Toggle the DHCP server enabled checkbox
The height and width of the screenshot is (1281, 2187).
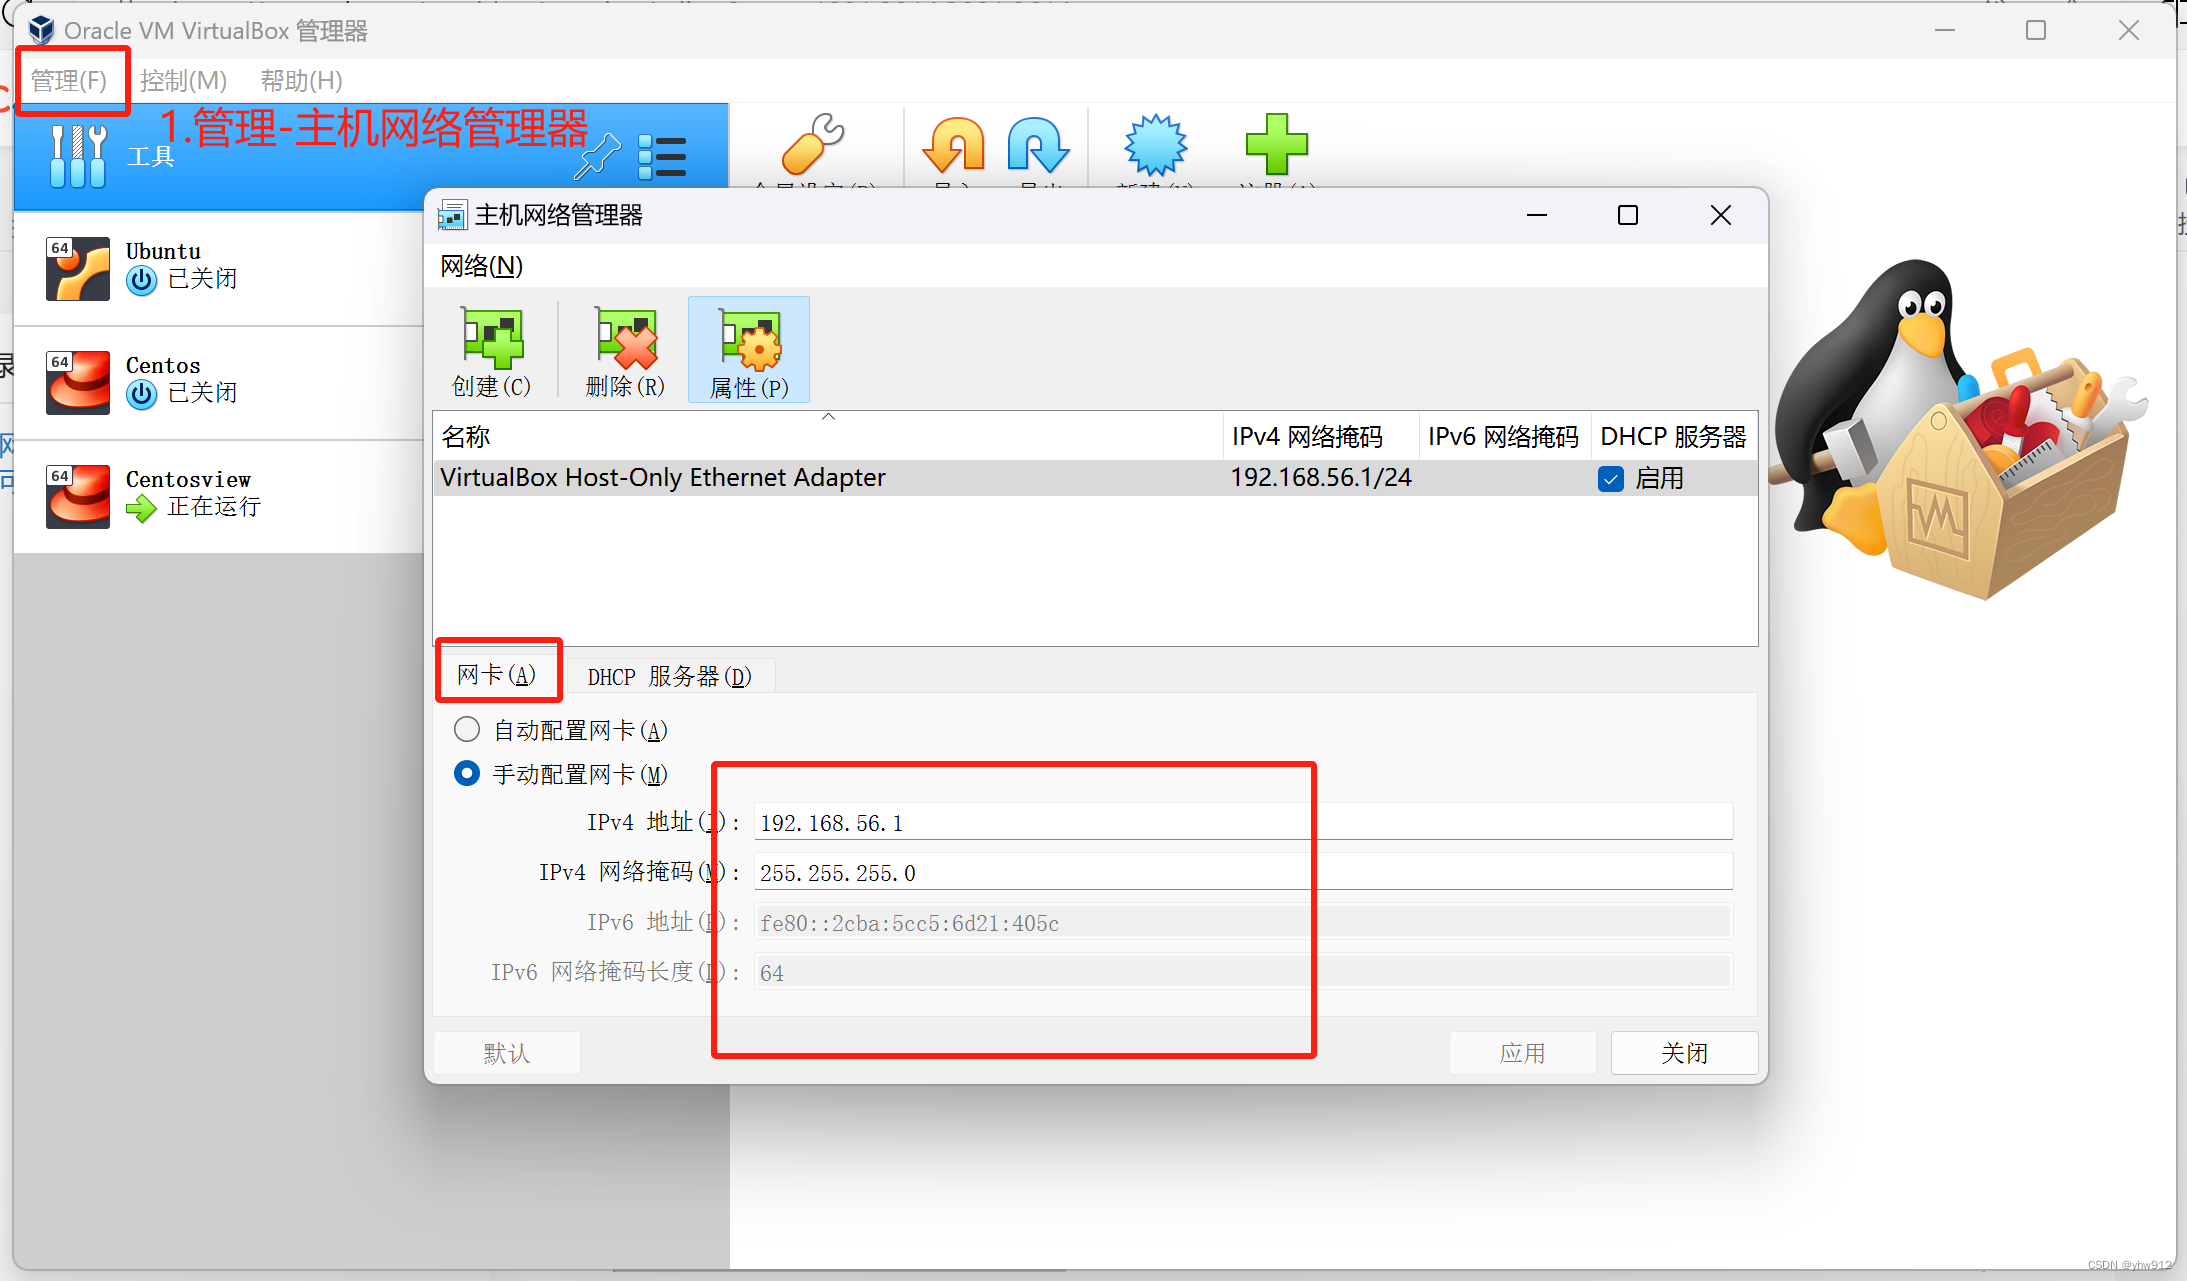pos(1611,479)
